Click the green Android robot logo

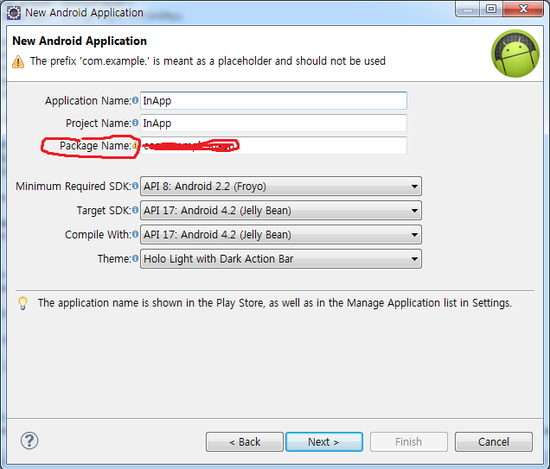coord(515,53)
